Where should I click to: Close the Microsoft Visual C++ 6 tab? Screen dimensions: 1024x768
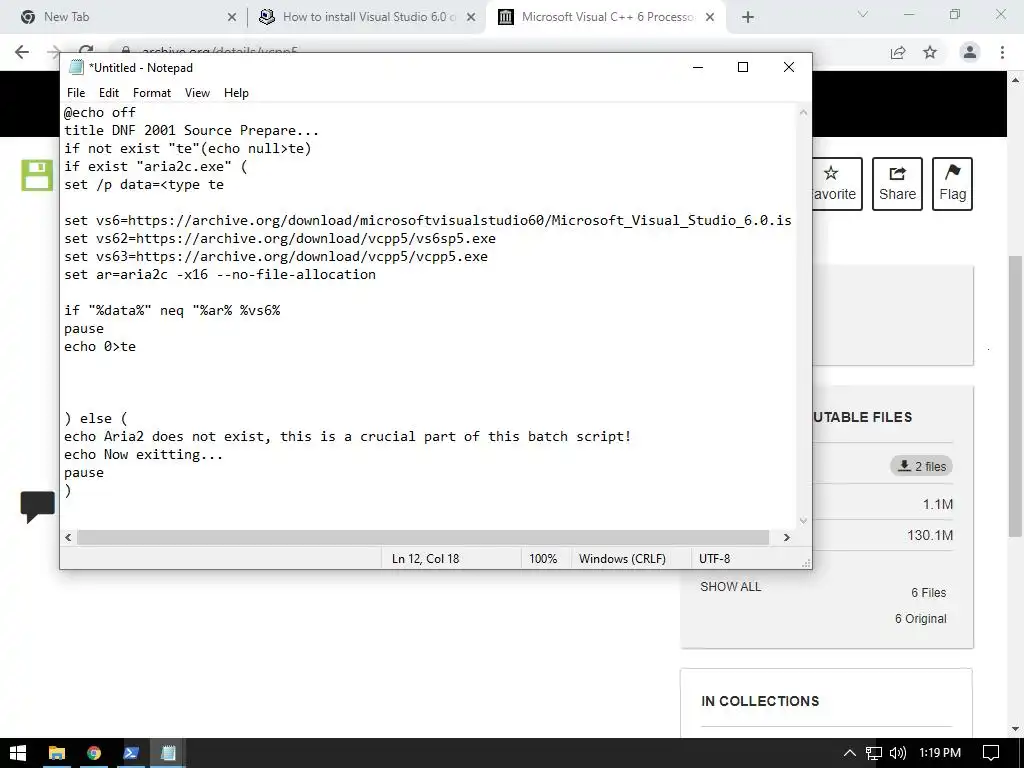[710, 18]
